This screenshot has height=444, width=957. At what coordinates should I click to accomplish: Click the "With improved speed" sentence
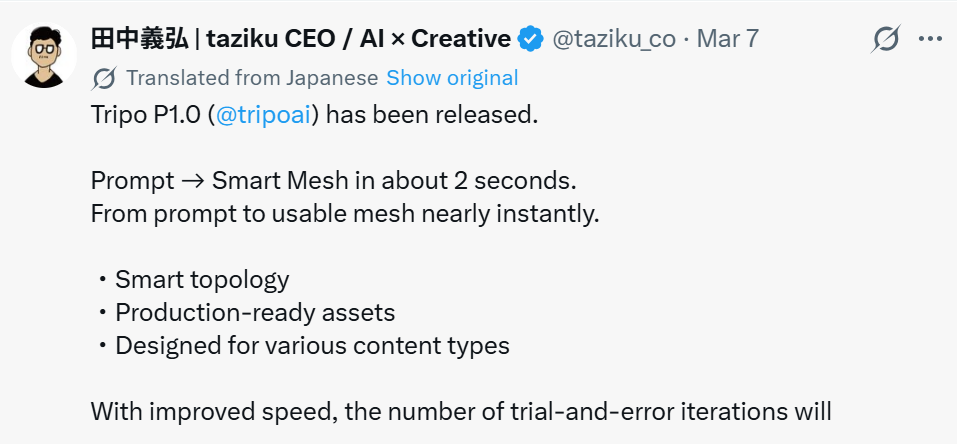click(x=460, y=411)
